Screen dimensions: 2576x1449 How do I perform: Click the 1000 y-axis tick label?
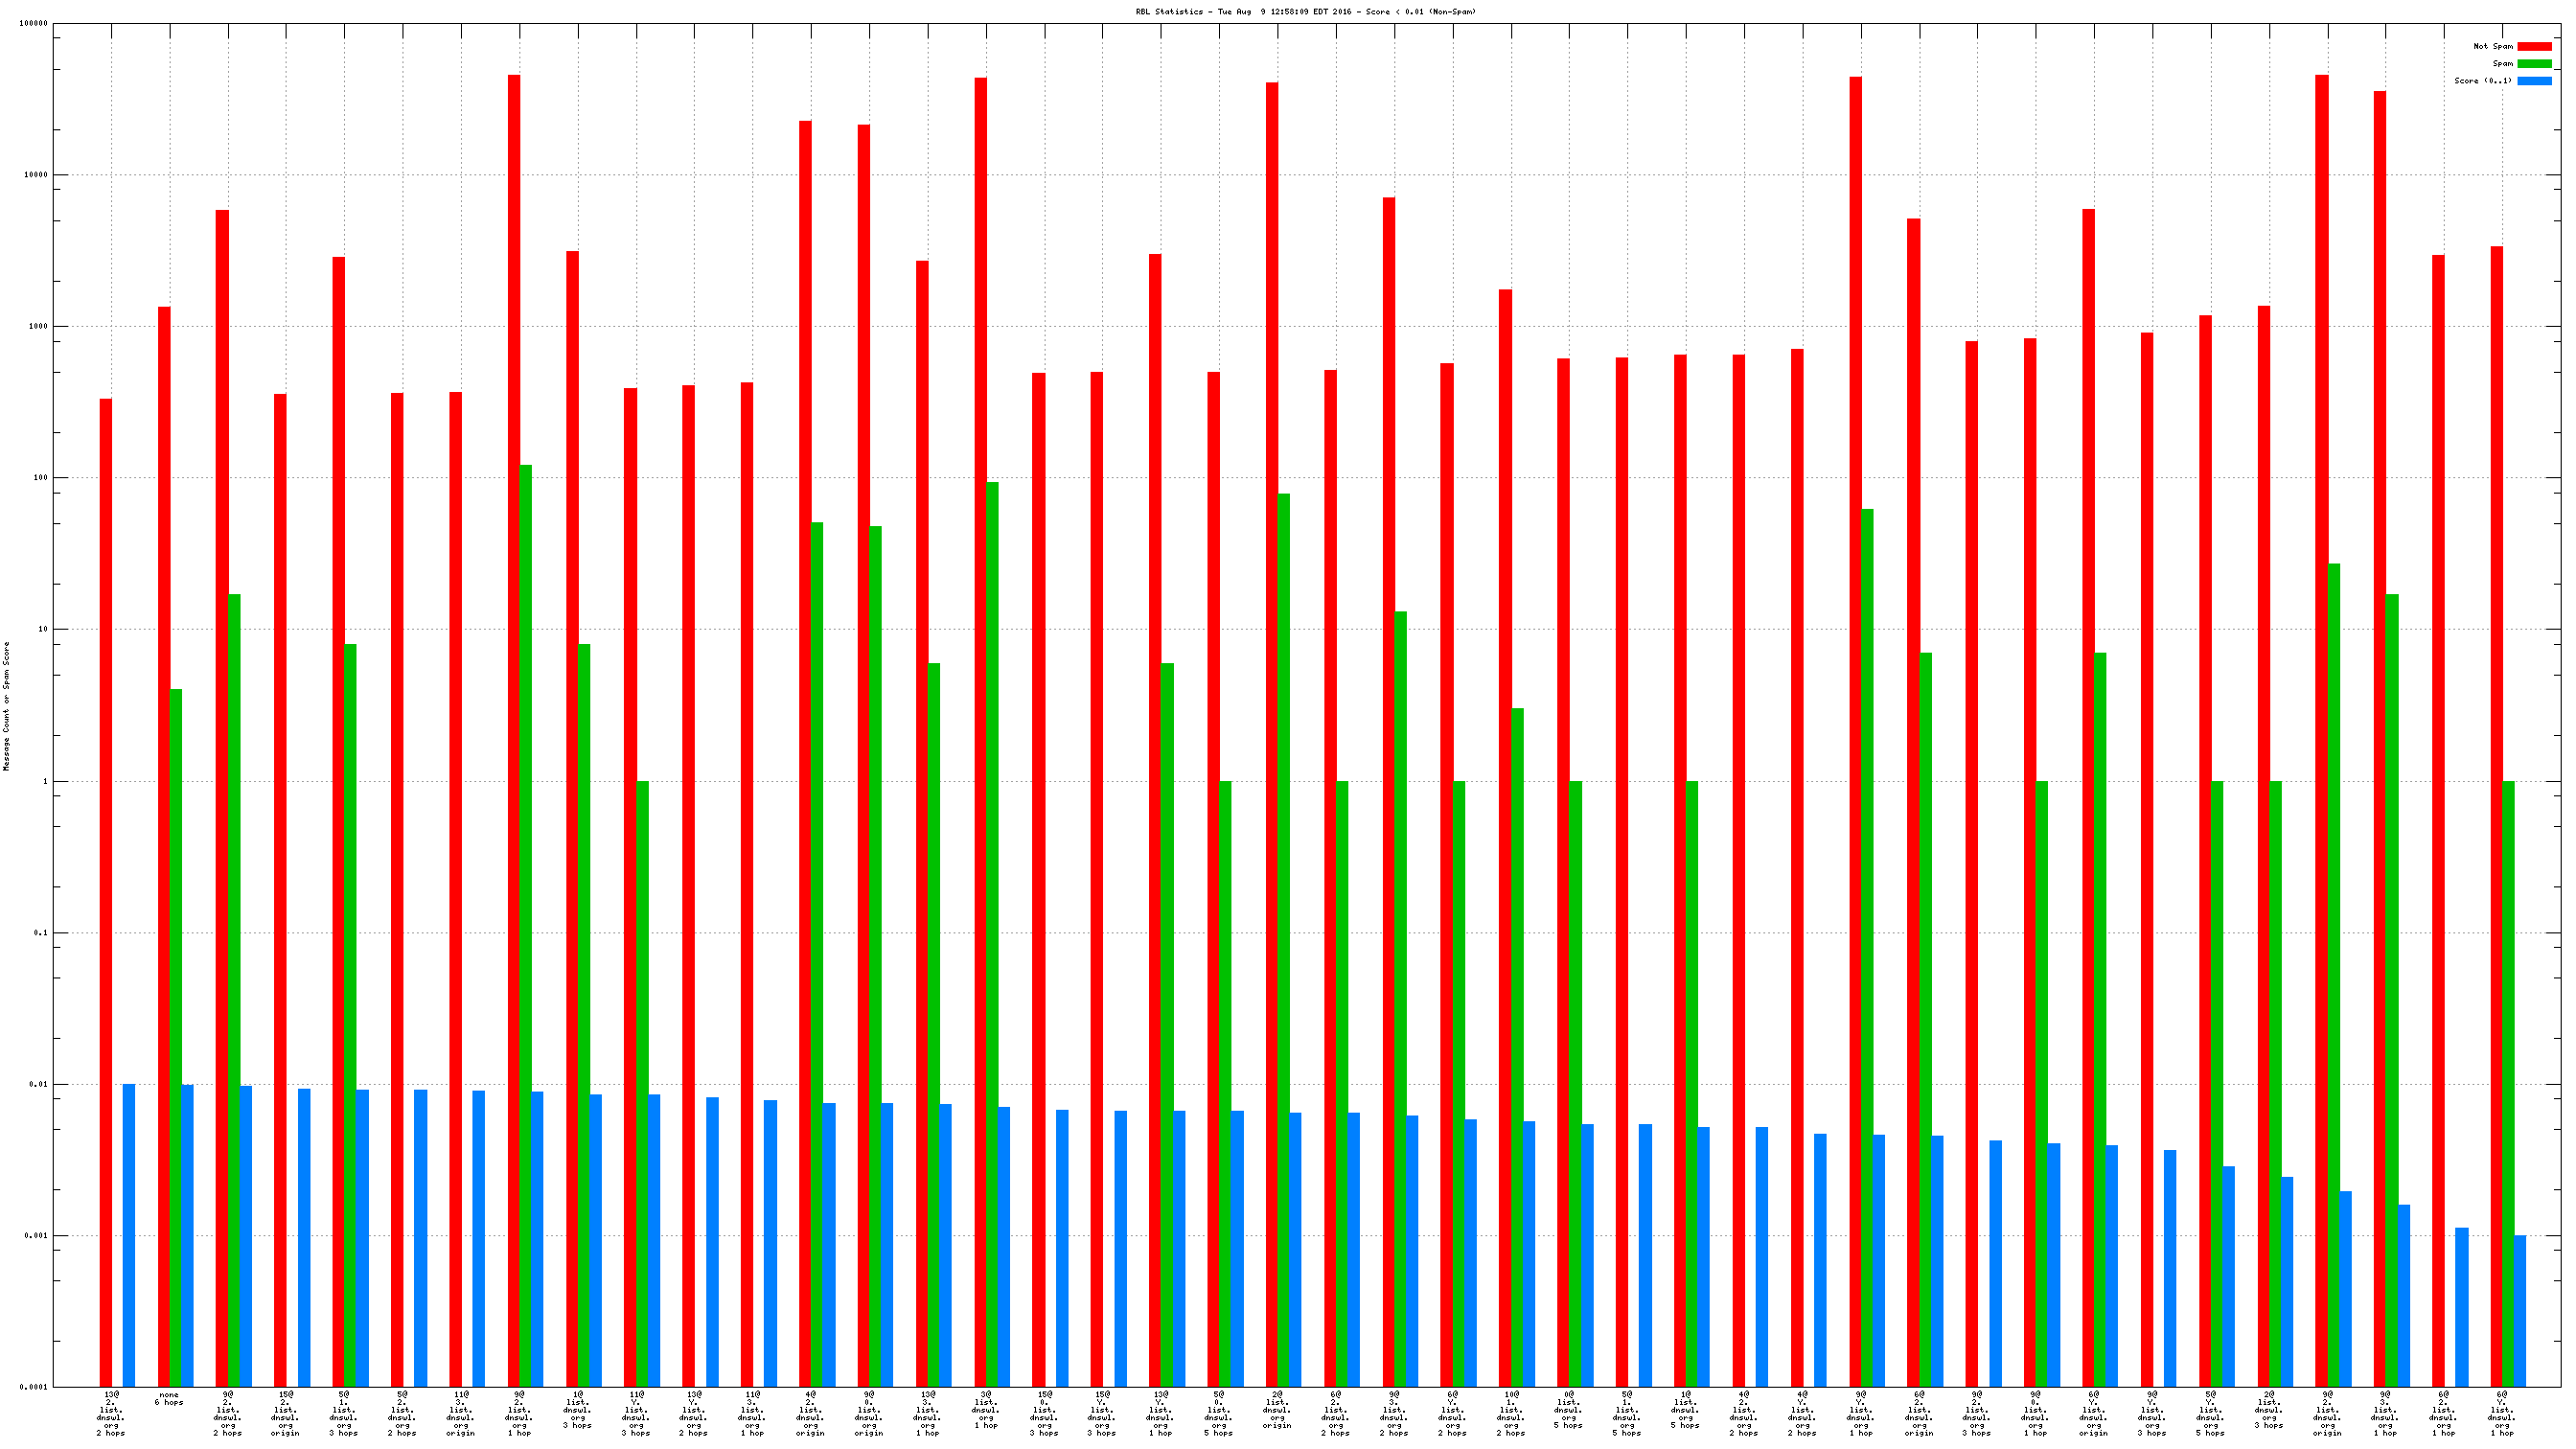37,326
